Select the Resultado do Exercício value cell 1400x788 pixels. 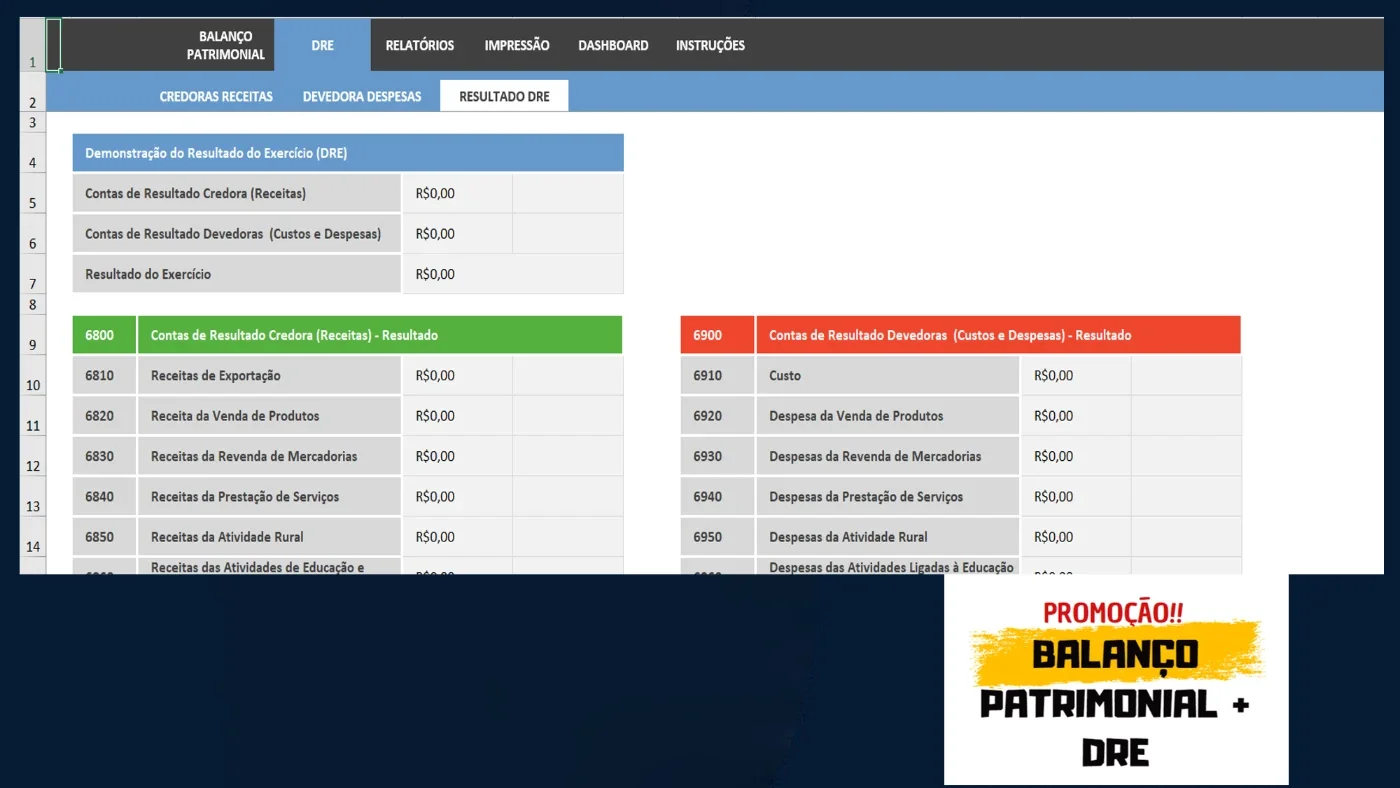(x=457, y=274)
